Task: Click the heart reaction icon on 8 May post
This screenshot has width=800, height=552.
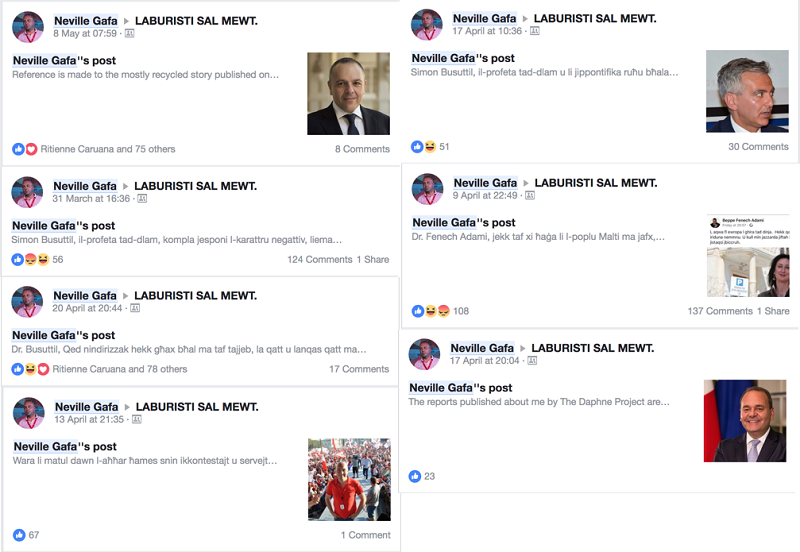Action: pyautogui.click(x=32, y=149)
